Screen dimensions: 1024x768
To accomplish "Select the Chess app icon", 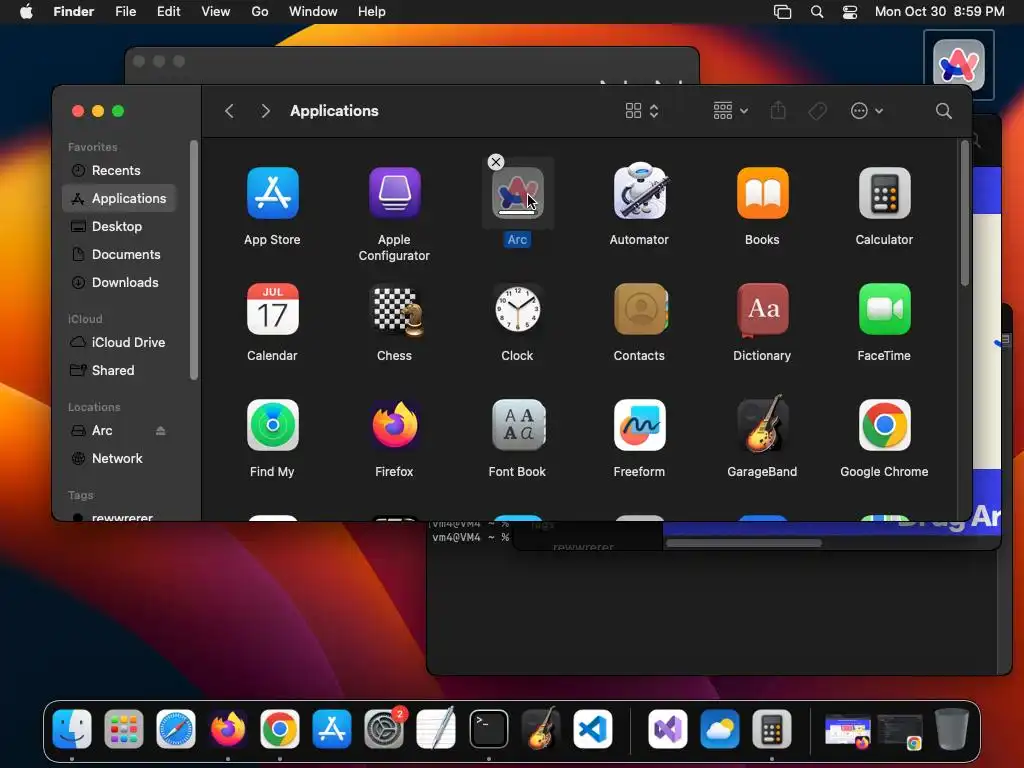I will [396, 310].
